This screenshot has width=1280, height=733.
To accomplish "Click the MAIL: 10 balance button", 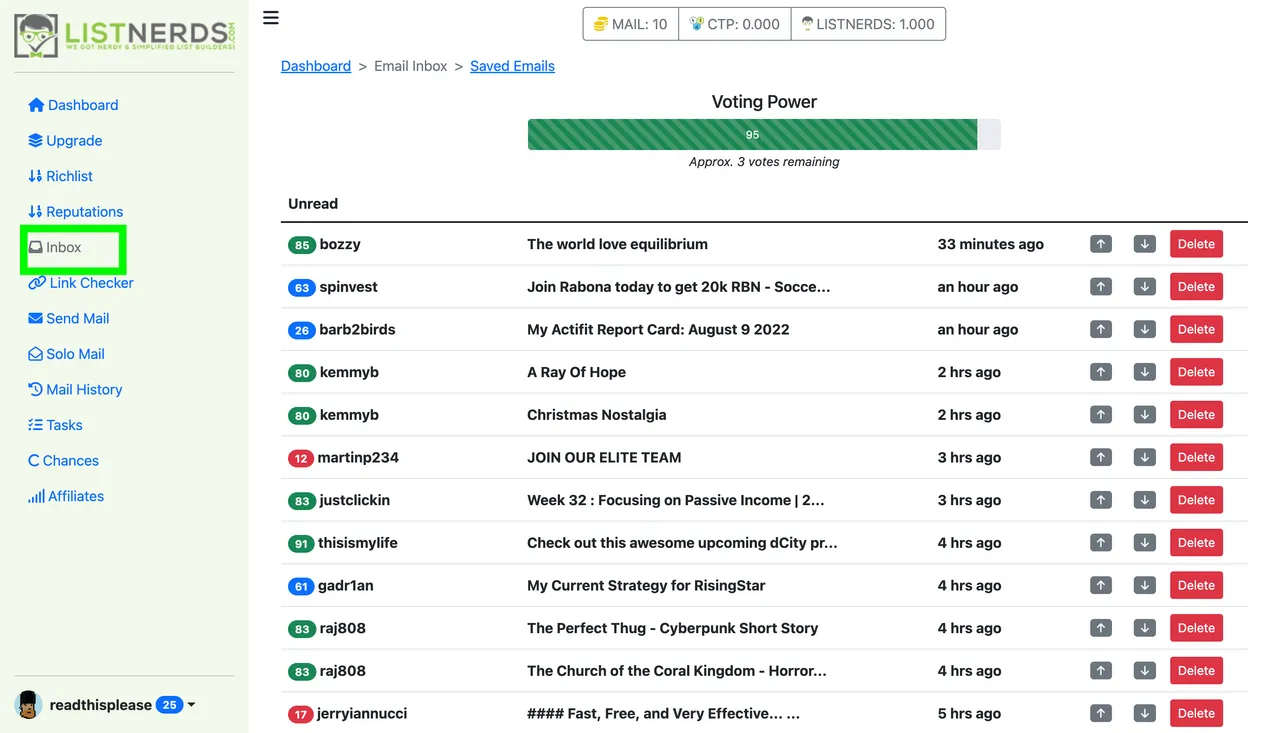I will (631, 24).
